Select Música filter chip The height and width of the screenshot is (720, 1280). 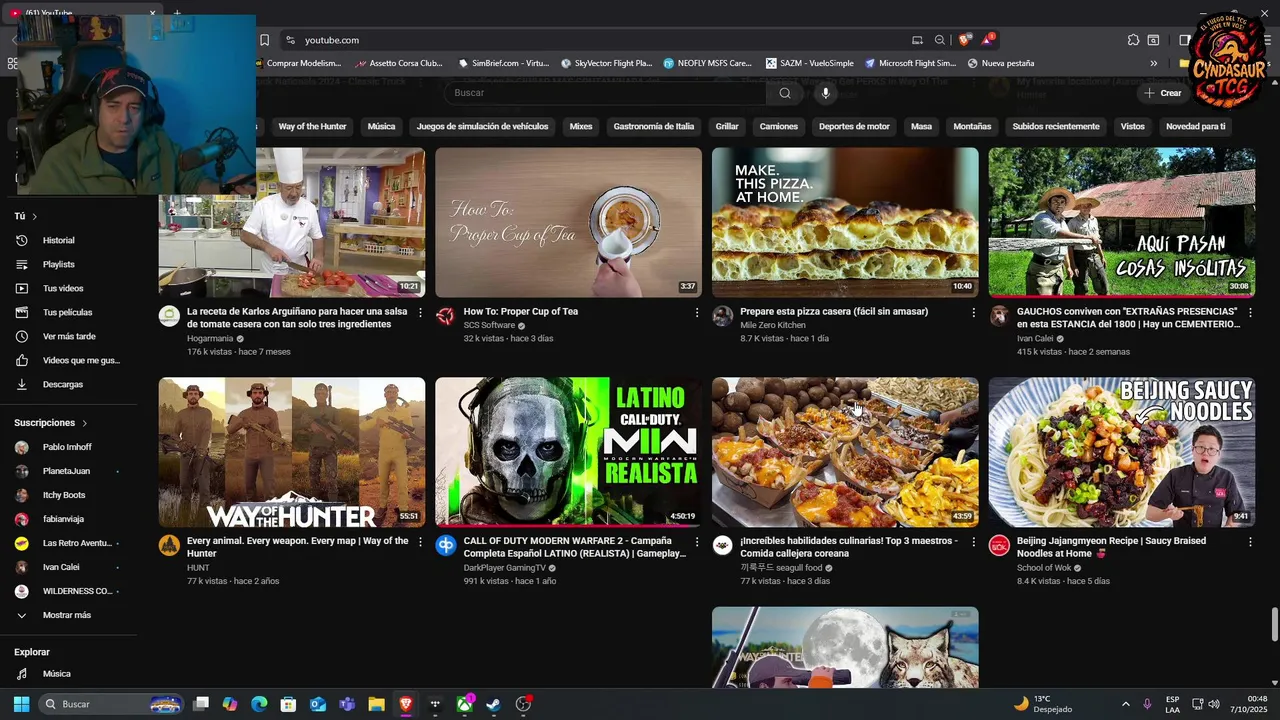click(381, 127)
